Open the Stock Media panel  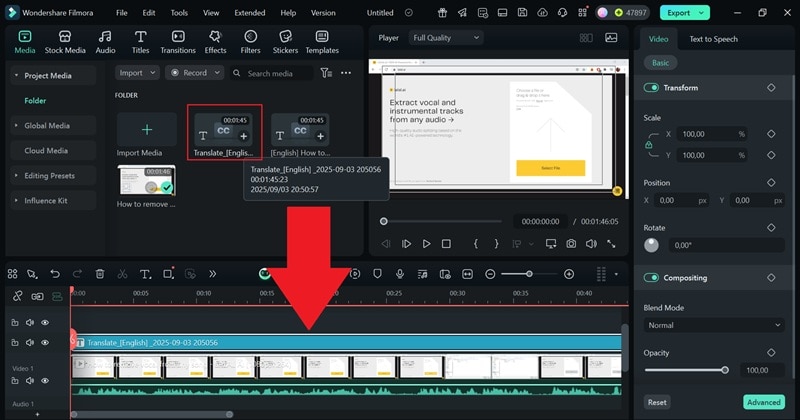[x=65, y=42]
